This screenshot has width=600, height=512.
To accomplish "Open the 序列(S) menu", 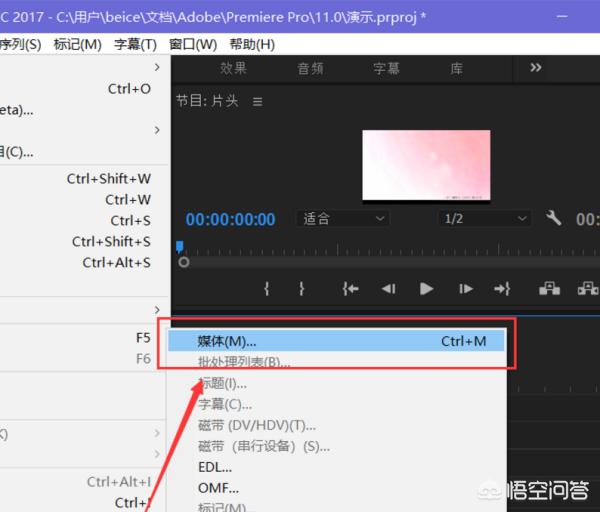I will tap(20, 44).
